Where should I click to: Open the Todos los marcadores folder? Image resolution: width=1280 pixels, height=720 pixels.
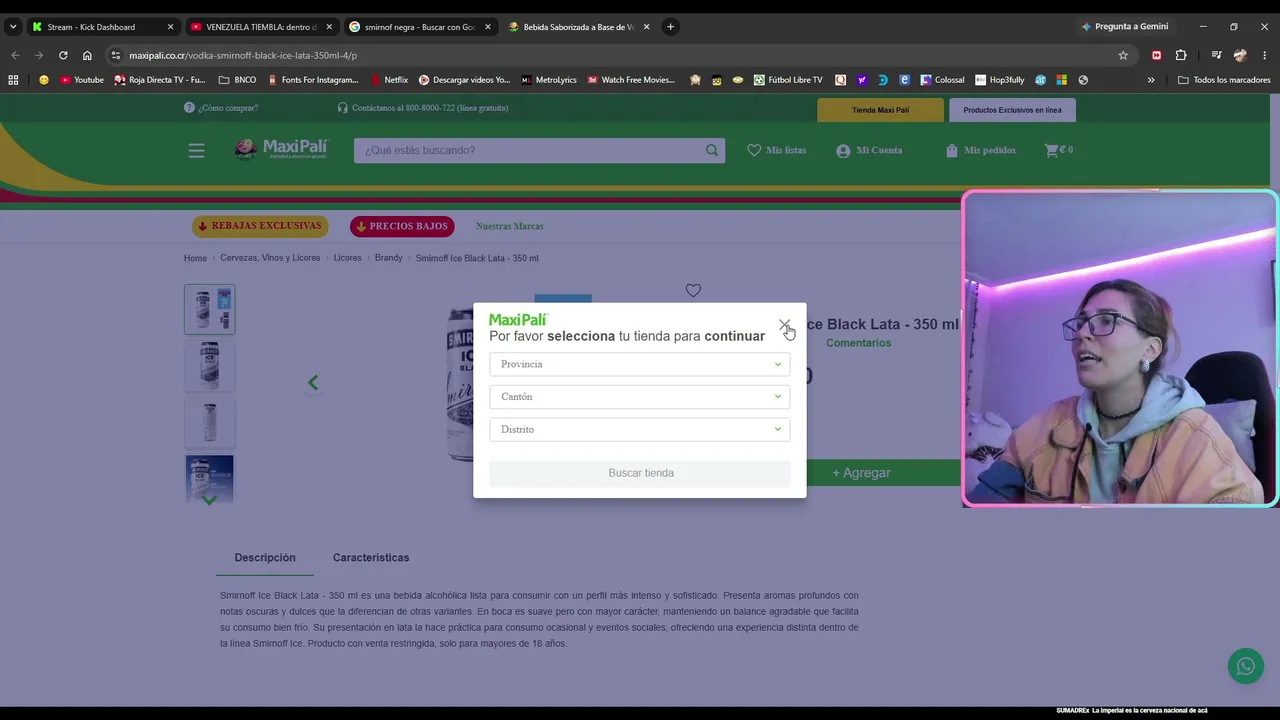click(x=1224, y=80)
